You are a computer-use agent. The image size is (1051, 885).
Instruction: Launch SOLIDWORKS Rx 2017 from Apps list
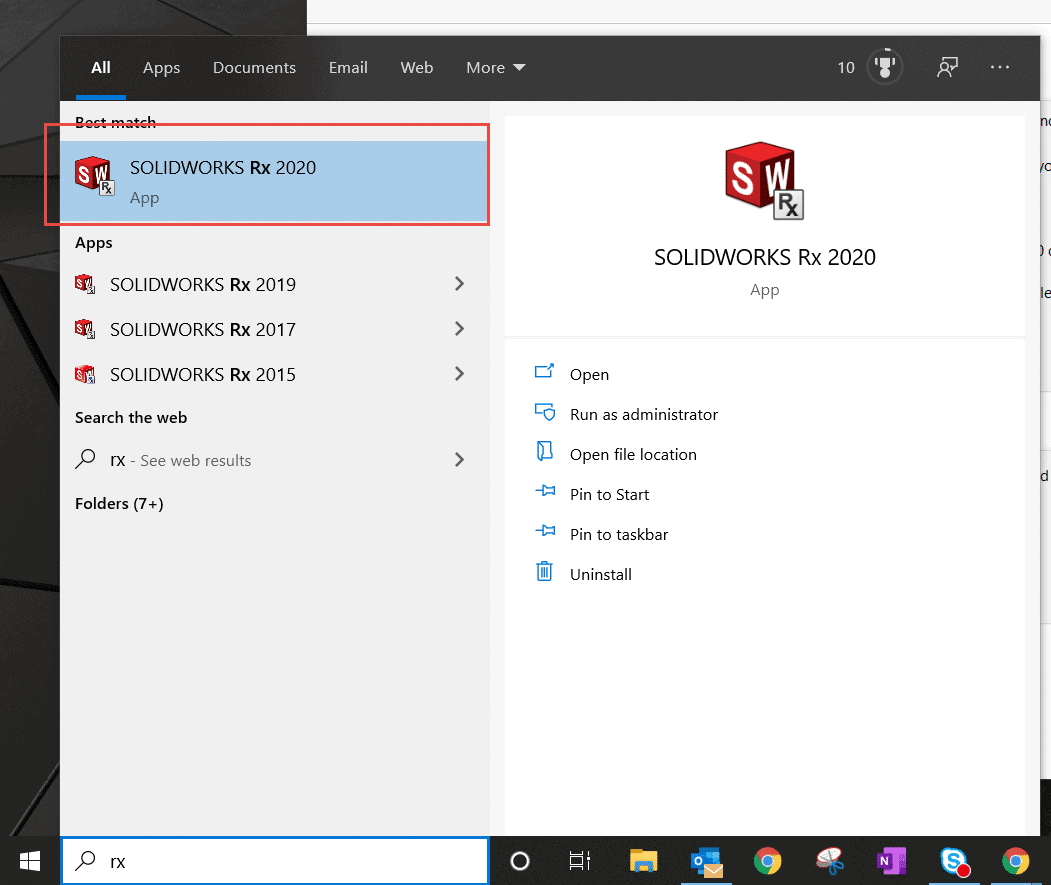click(x=202, y=329)
